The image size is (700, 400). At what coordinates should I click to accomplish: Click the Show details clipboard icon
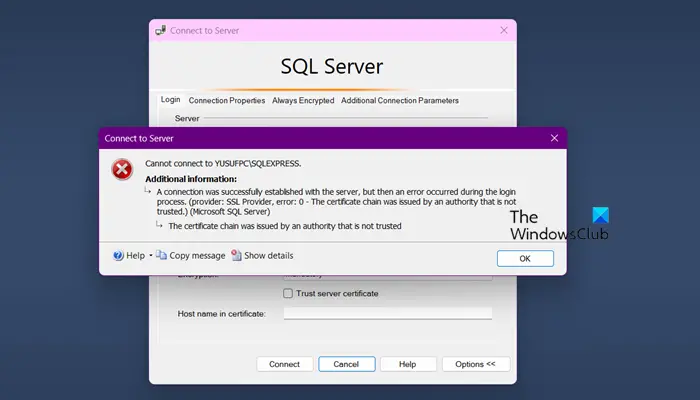(236, 255)
